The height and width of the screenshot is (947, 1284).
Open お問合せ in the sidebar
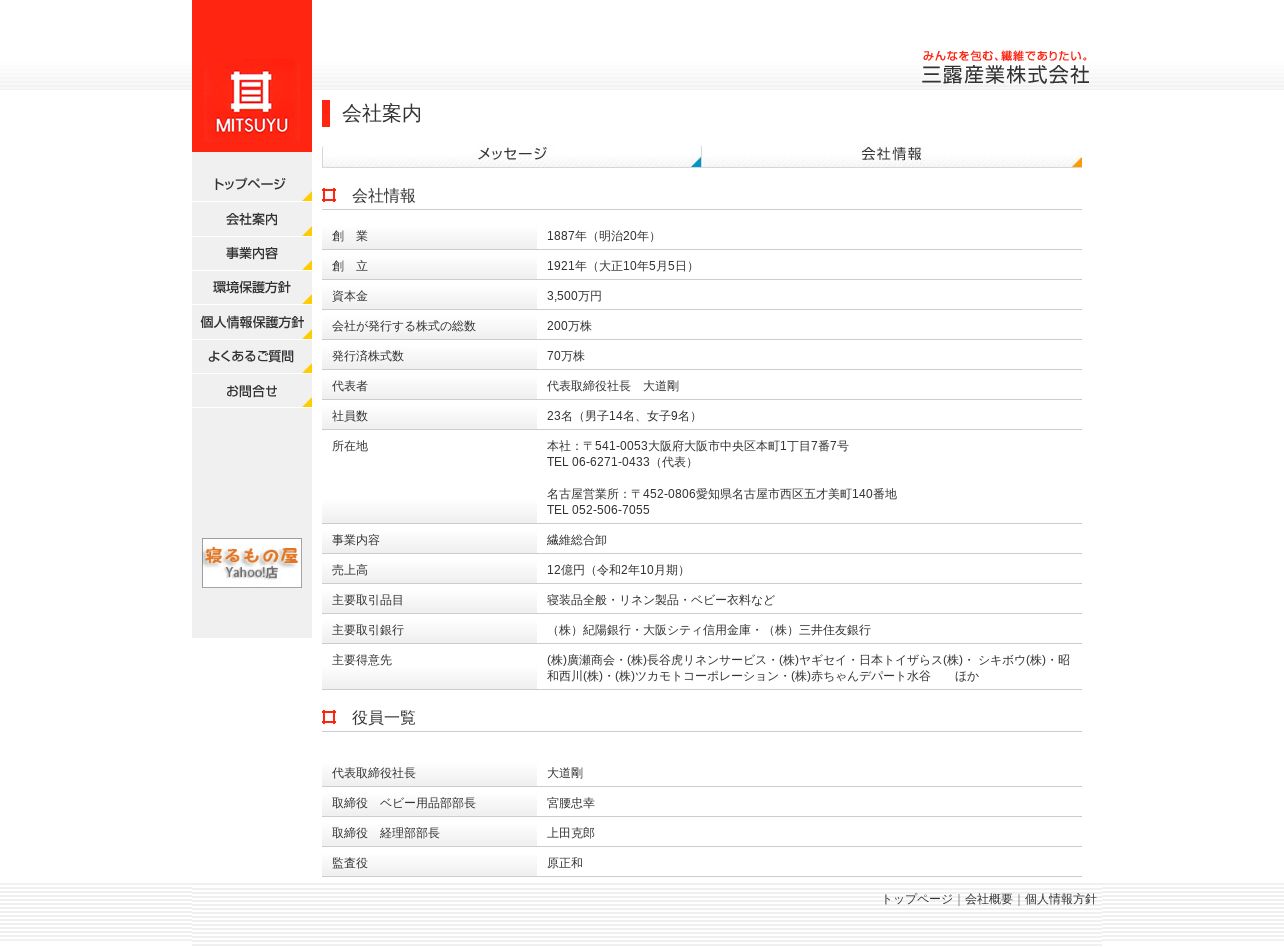(x=252, y=391)
